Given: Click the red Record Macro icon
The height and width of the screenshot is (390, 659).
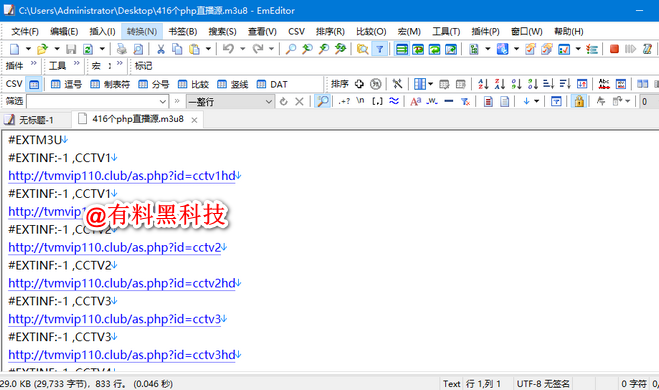Looking at the screenshot, I should 614,49.
